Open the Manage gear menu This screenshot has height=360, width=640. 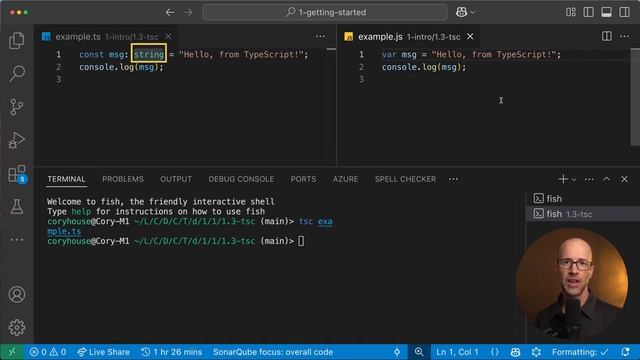coord(17,327)
